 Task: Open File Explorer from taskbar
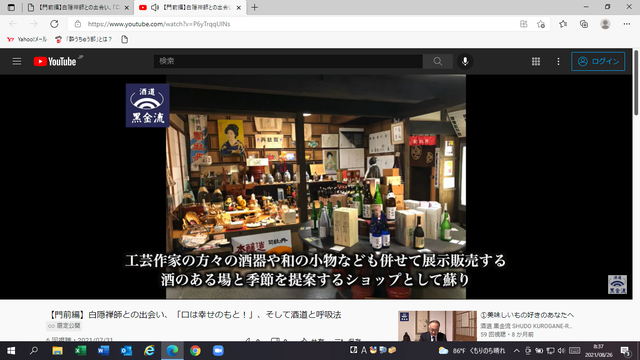(x=57, y=351)
